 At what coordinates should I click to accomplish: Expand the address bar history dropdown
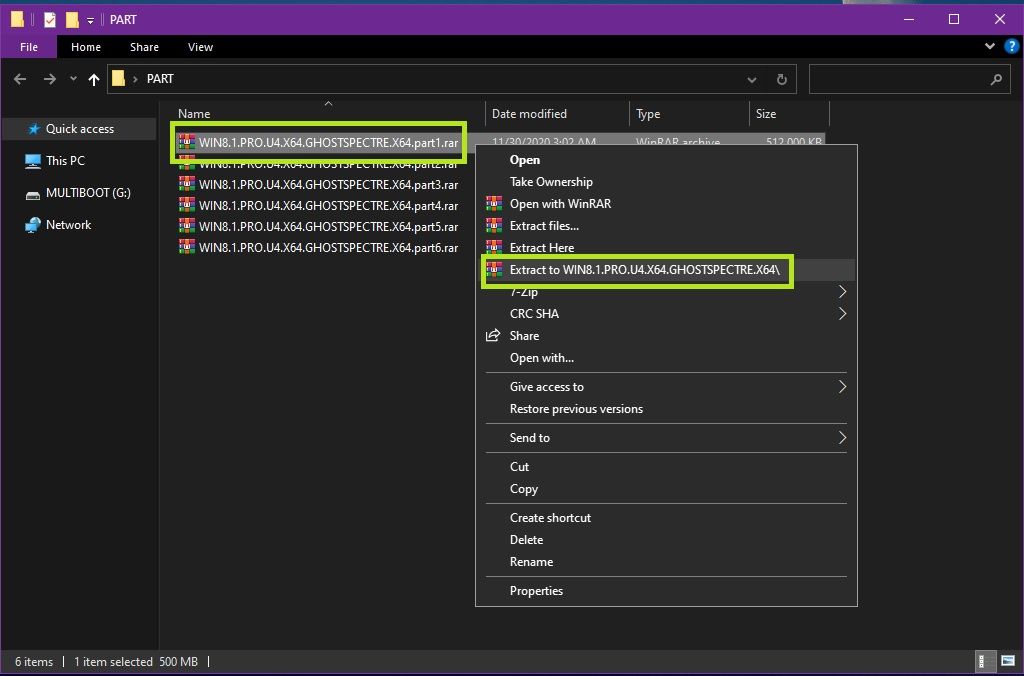(752, 80)
